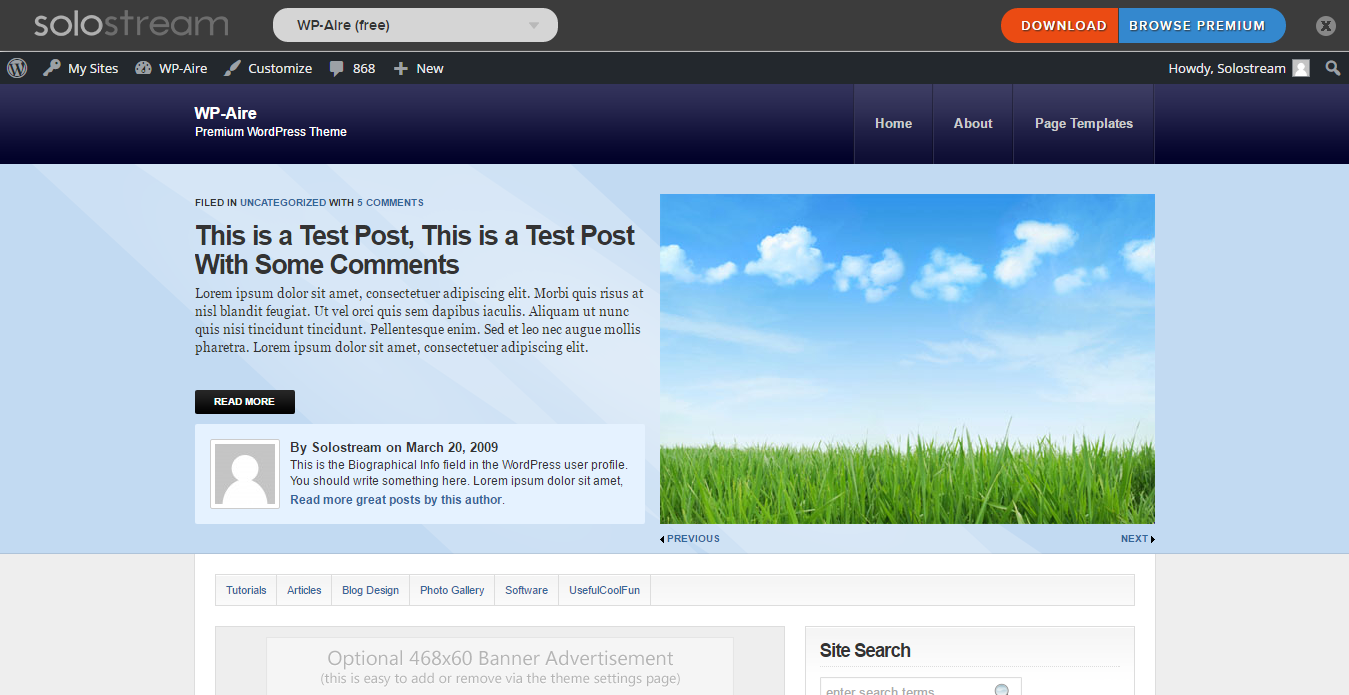Close the Solostream preview bar with X icon
The width and height of the screenshot is (1349, 695).
point(1326,26)
